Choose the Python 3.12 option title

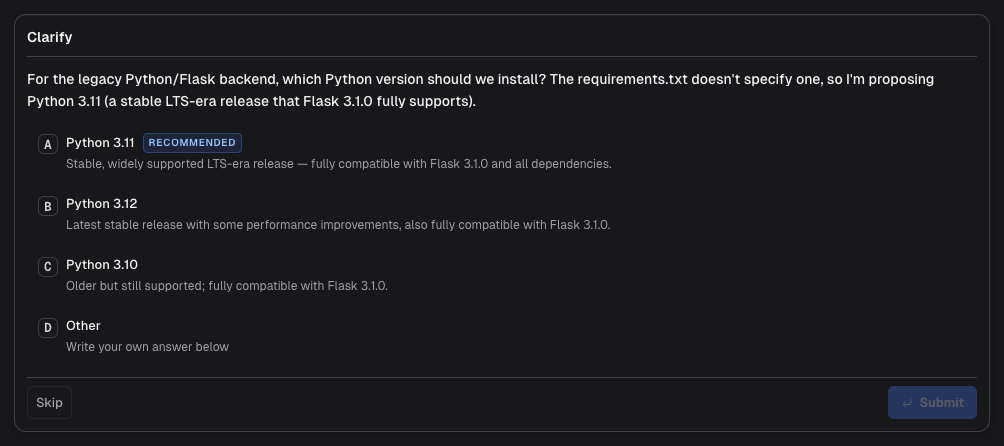coord(102,203)
